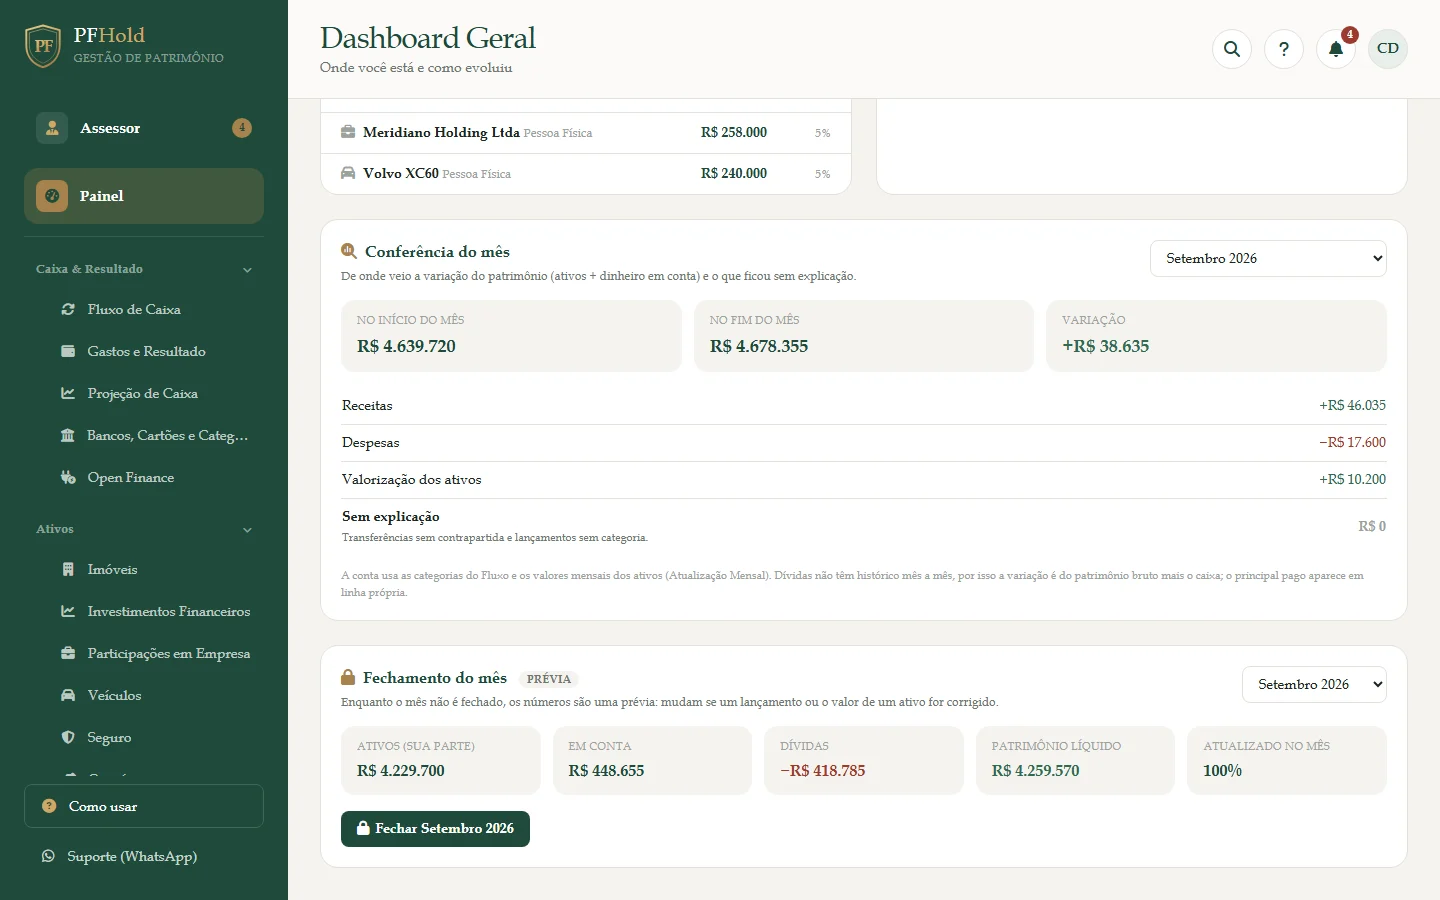
Task: Click the bank building icon for Bancos
Action: (x=68, y=436)
